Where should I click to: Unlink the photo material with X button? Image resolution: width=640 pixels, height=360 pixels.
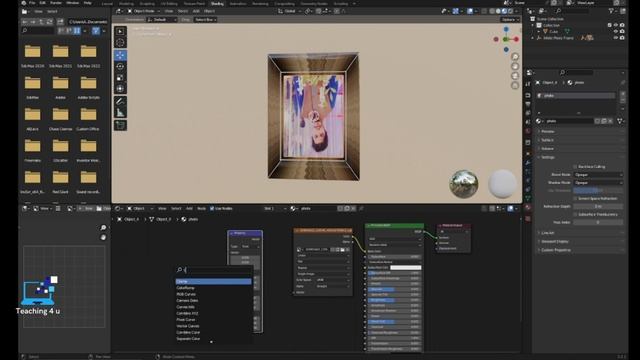tap(610, 121)
